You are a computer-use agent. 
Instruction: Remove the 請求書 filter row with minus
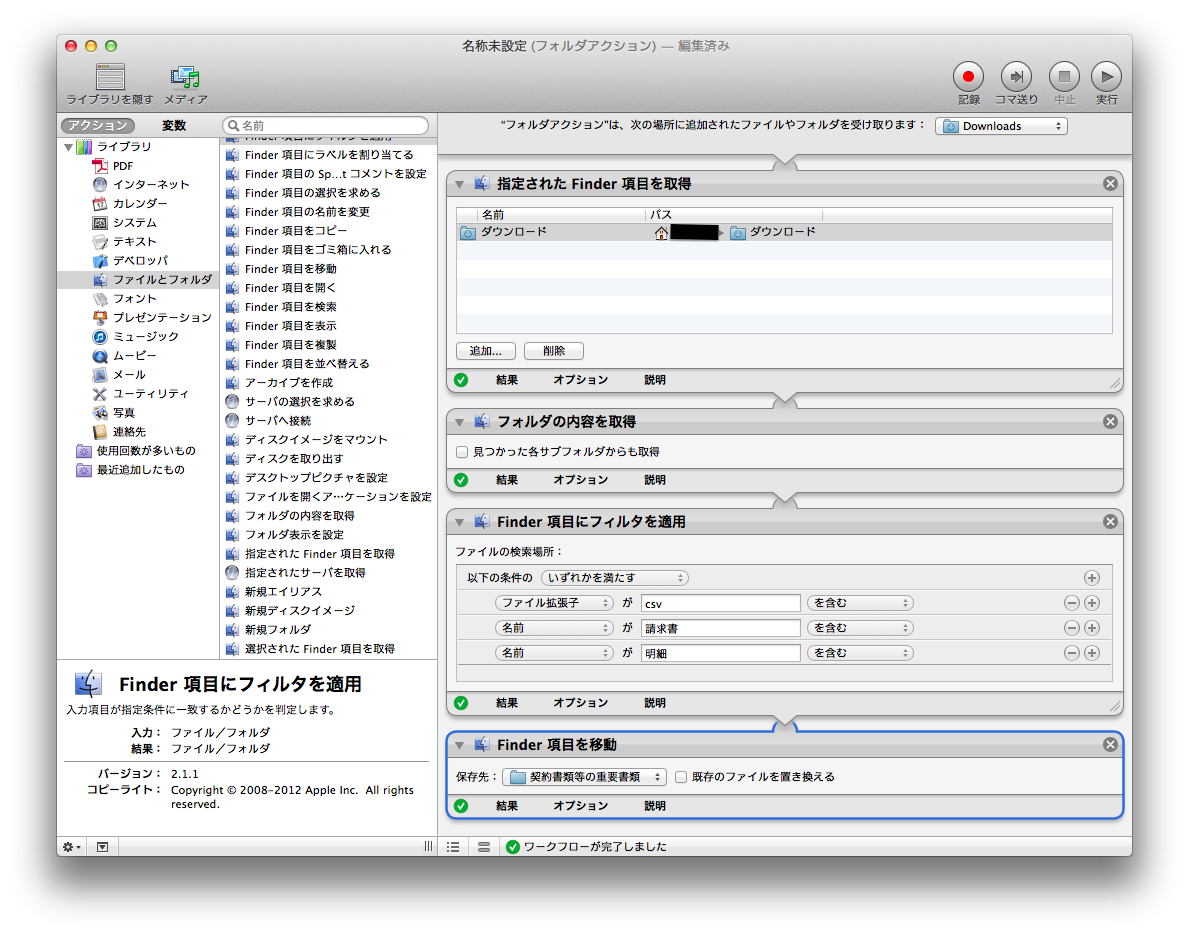coord(1072,628)
